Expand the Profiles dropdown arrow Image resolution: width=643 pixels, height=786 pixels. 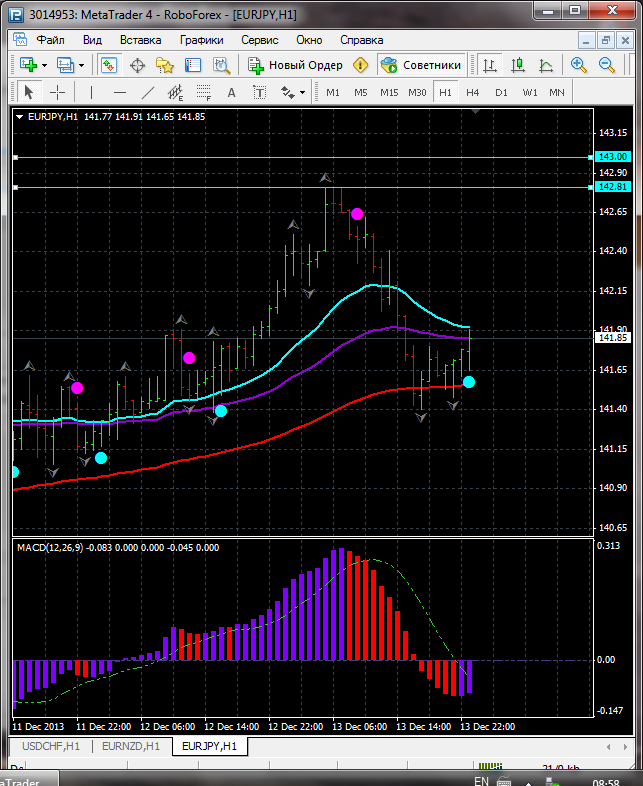click(x=82, y=66)
